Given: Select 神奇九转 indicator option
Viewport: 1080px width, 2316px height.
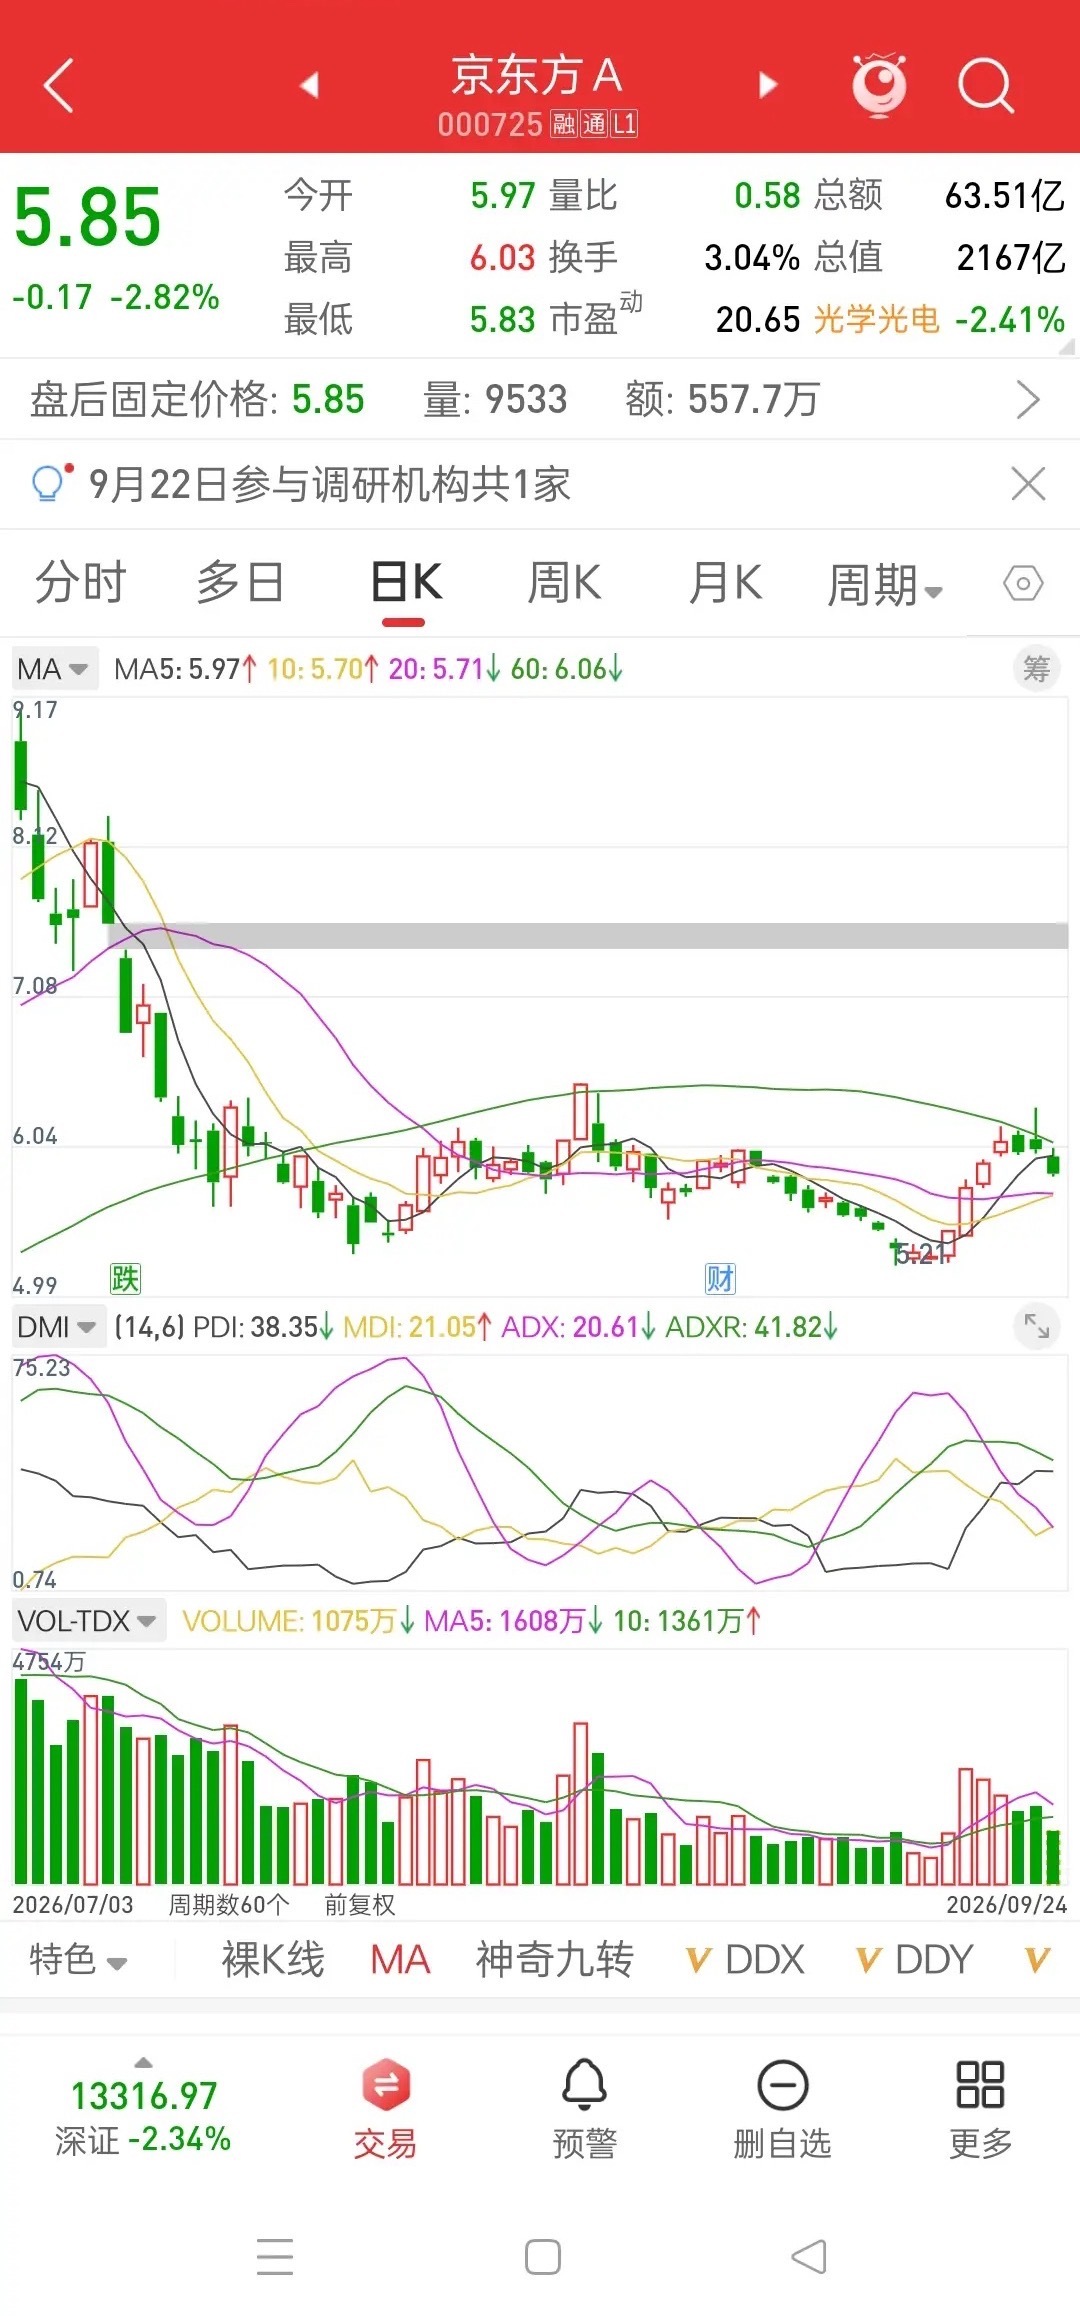Looking at the screenshot, I should pyautogui.click(x=555, y=1960).
